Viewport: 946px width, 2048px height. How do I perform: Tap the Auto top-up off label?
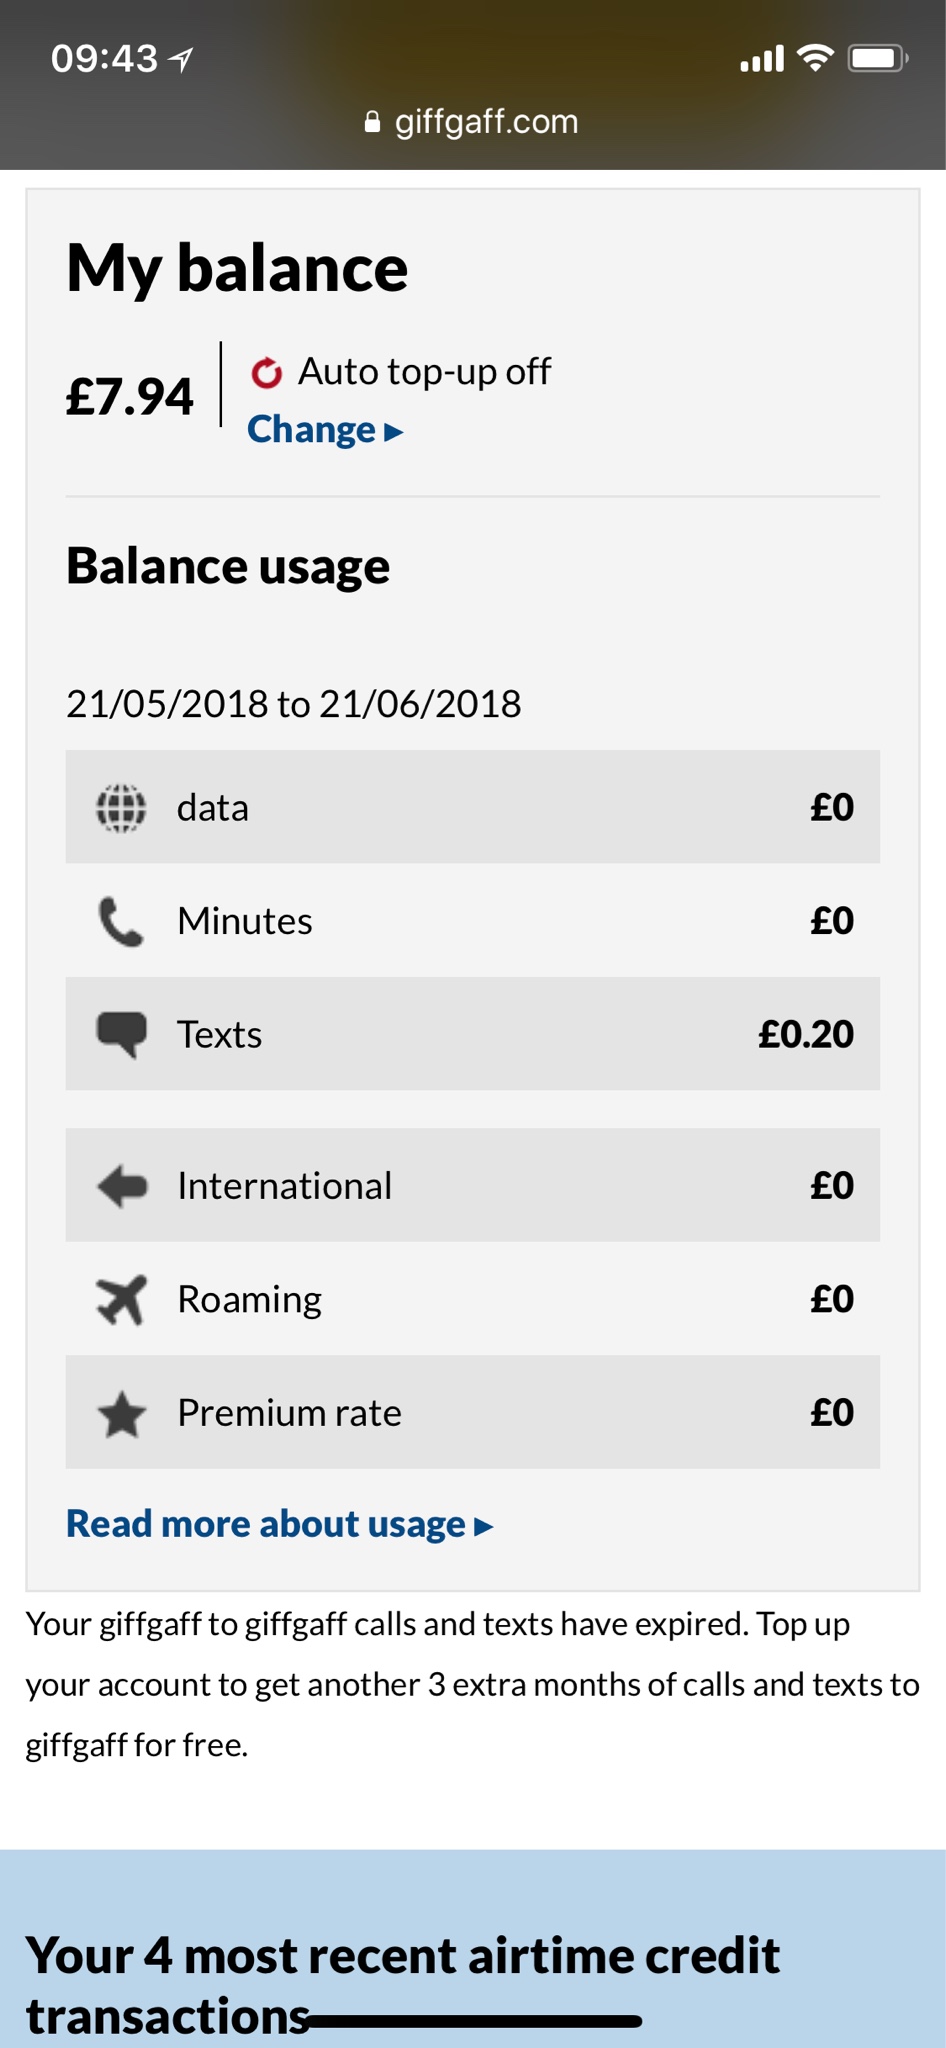pos(425,371)
